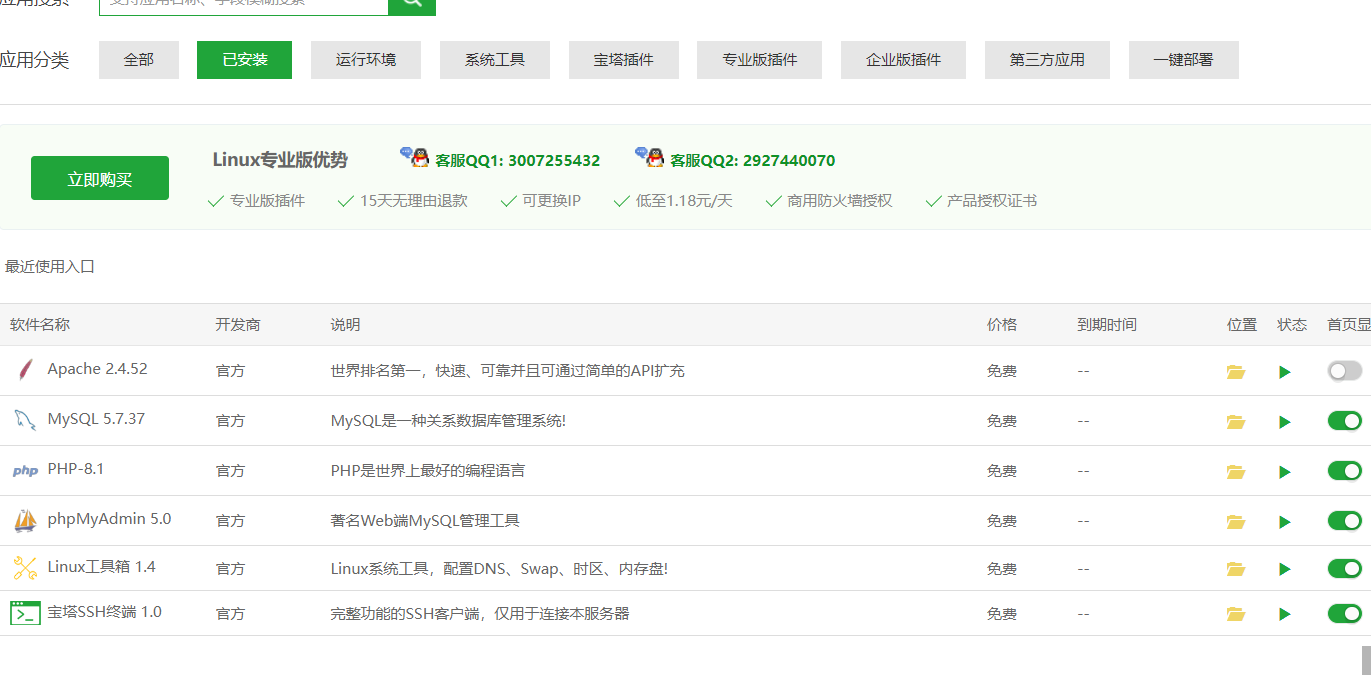The image size is (1371, 675).
Task: Switch to the 运行环境 category
Action: pos(366,60)
